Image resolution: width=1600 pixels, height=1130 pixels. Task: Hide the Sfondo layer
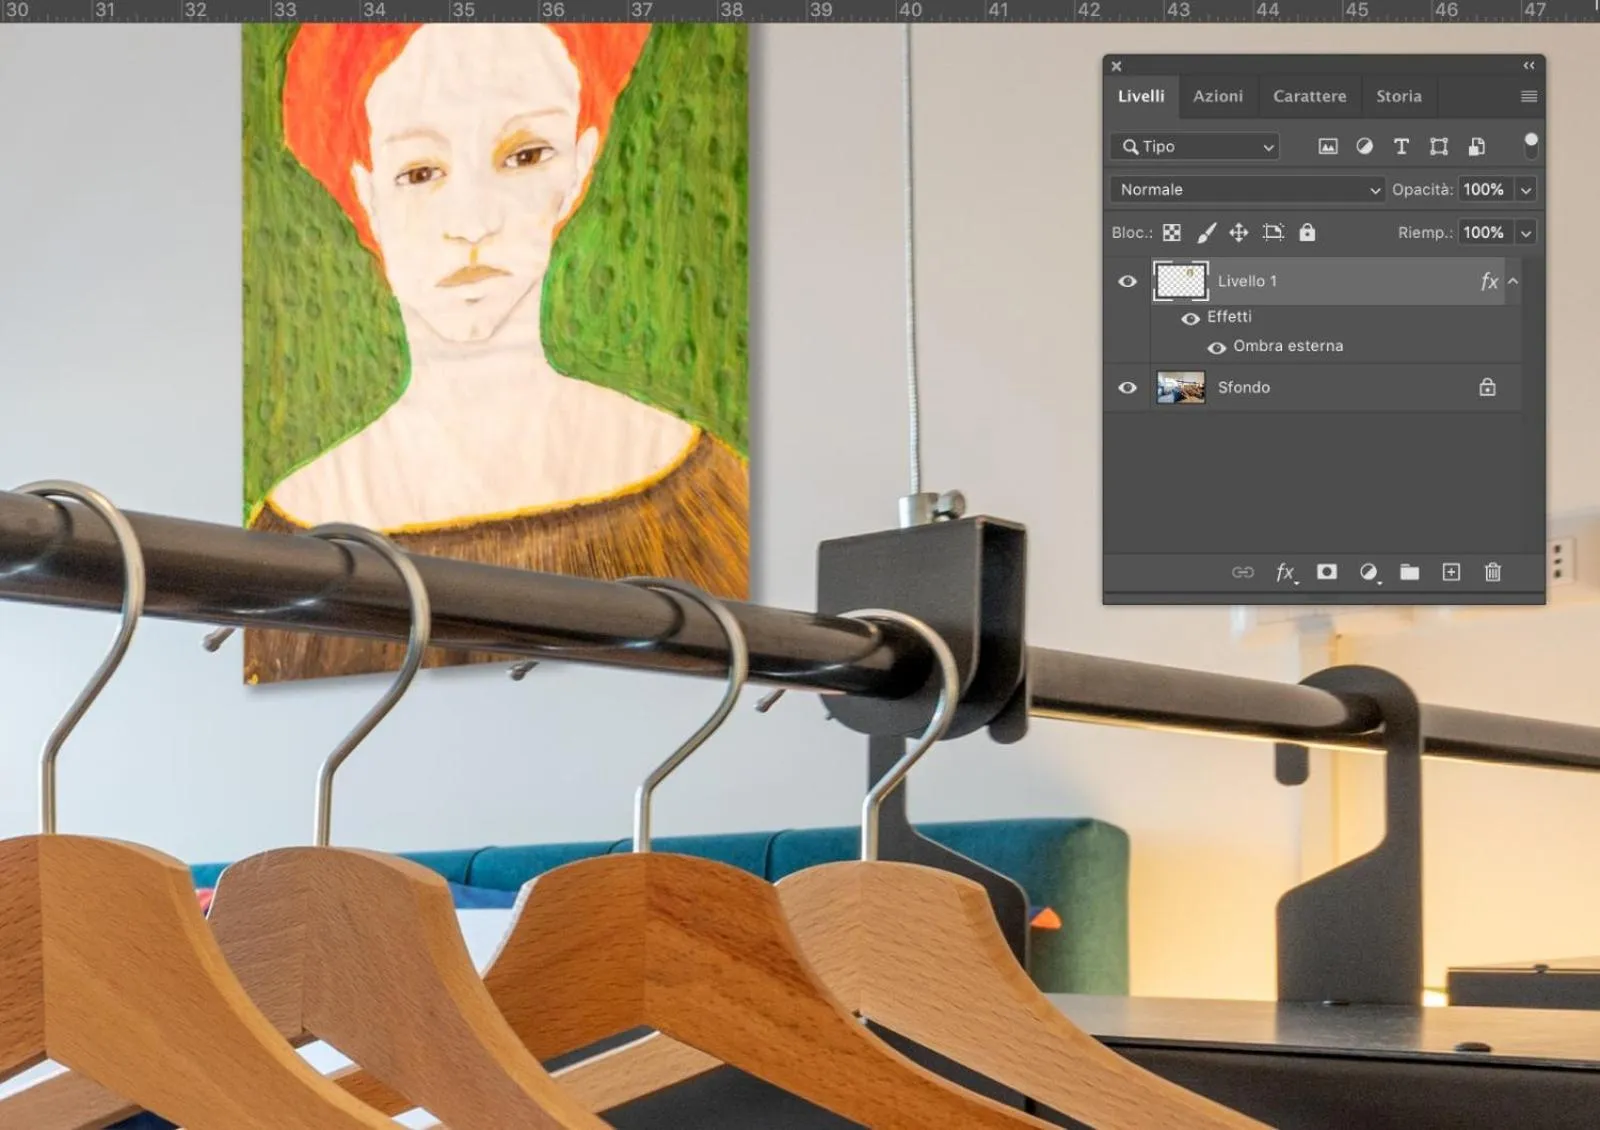(1127, 388)
